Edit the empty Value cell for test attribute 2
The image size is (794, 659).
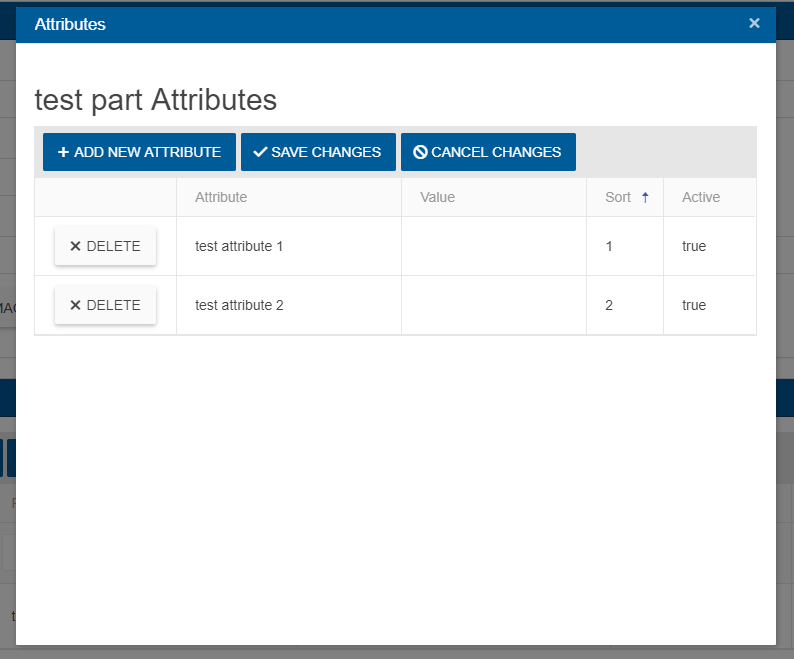point(493,305)
